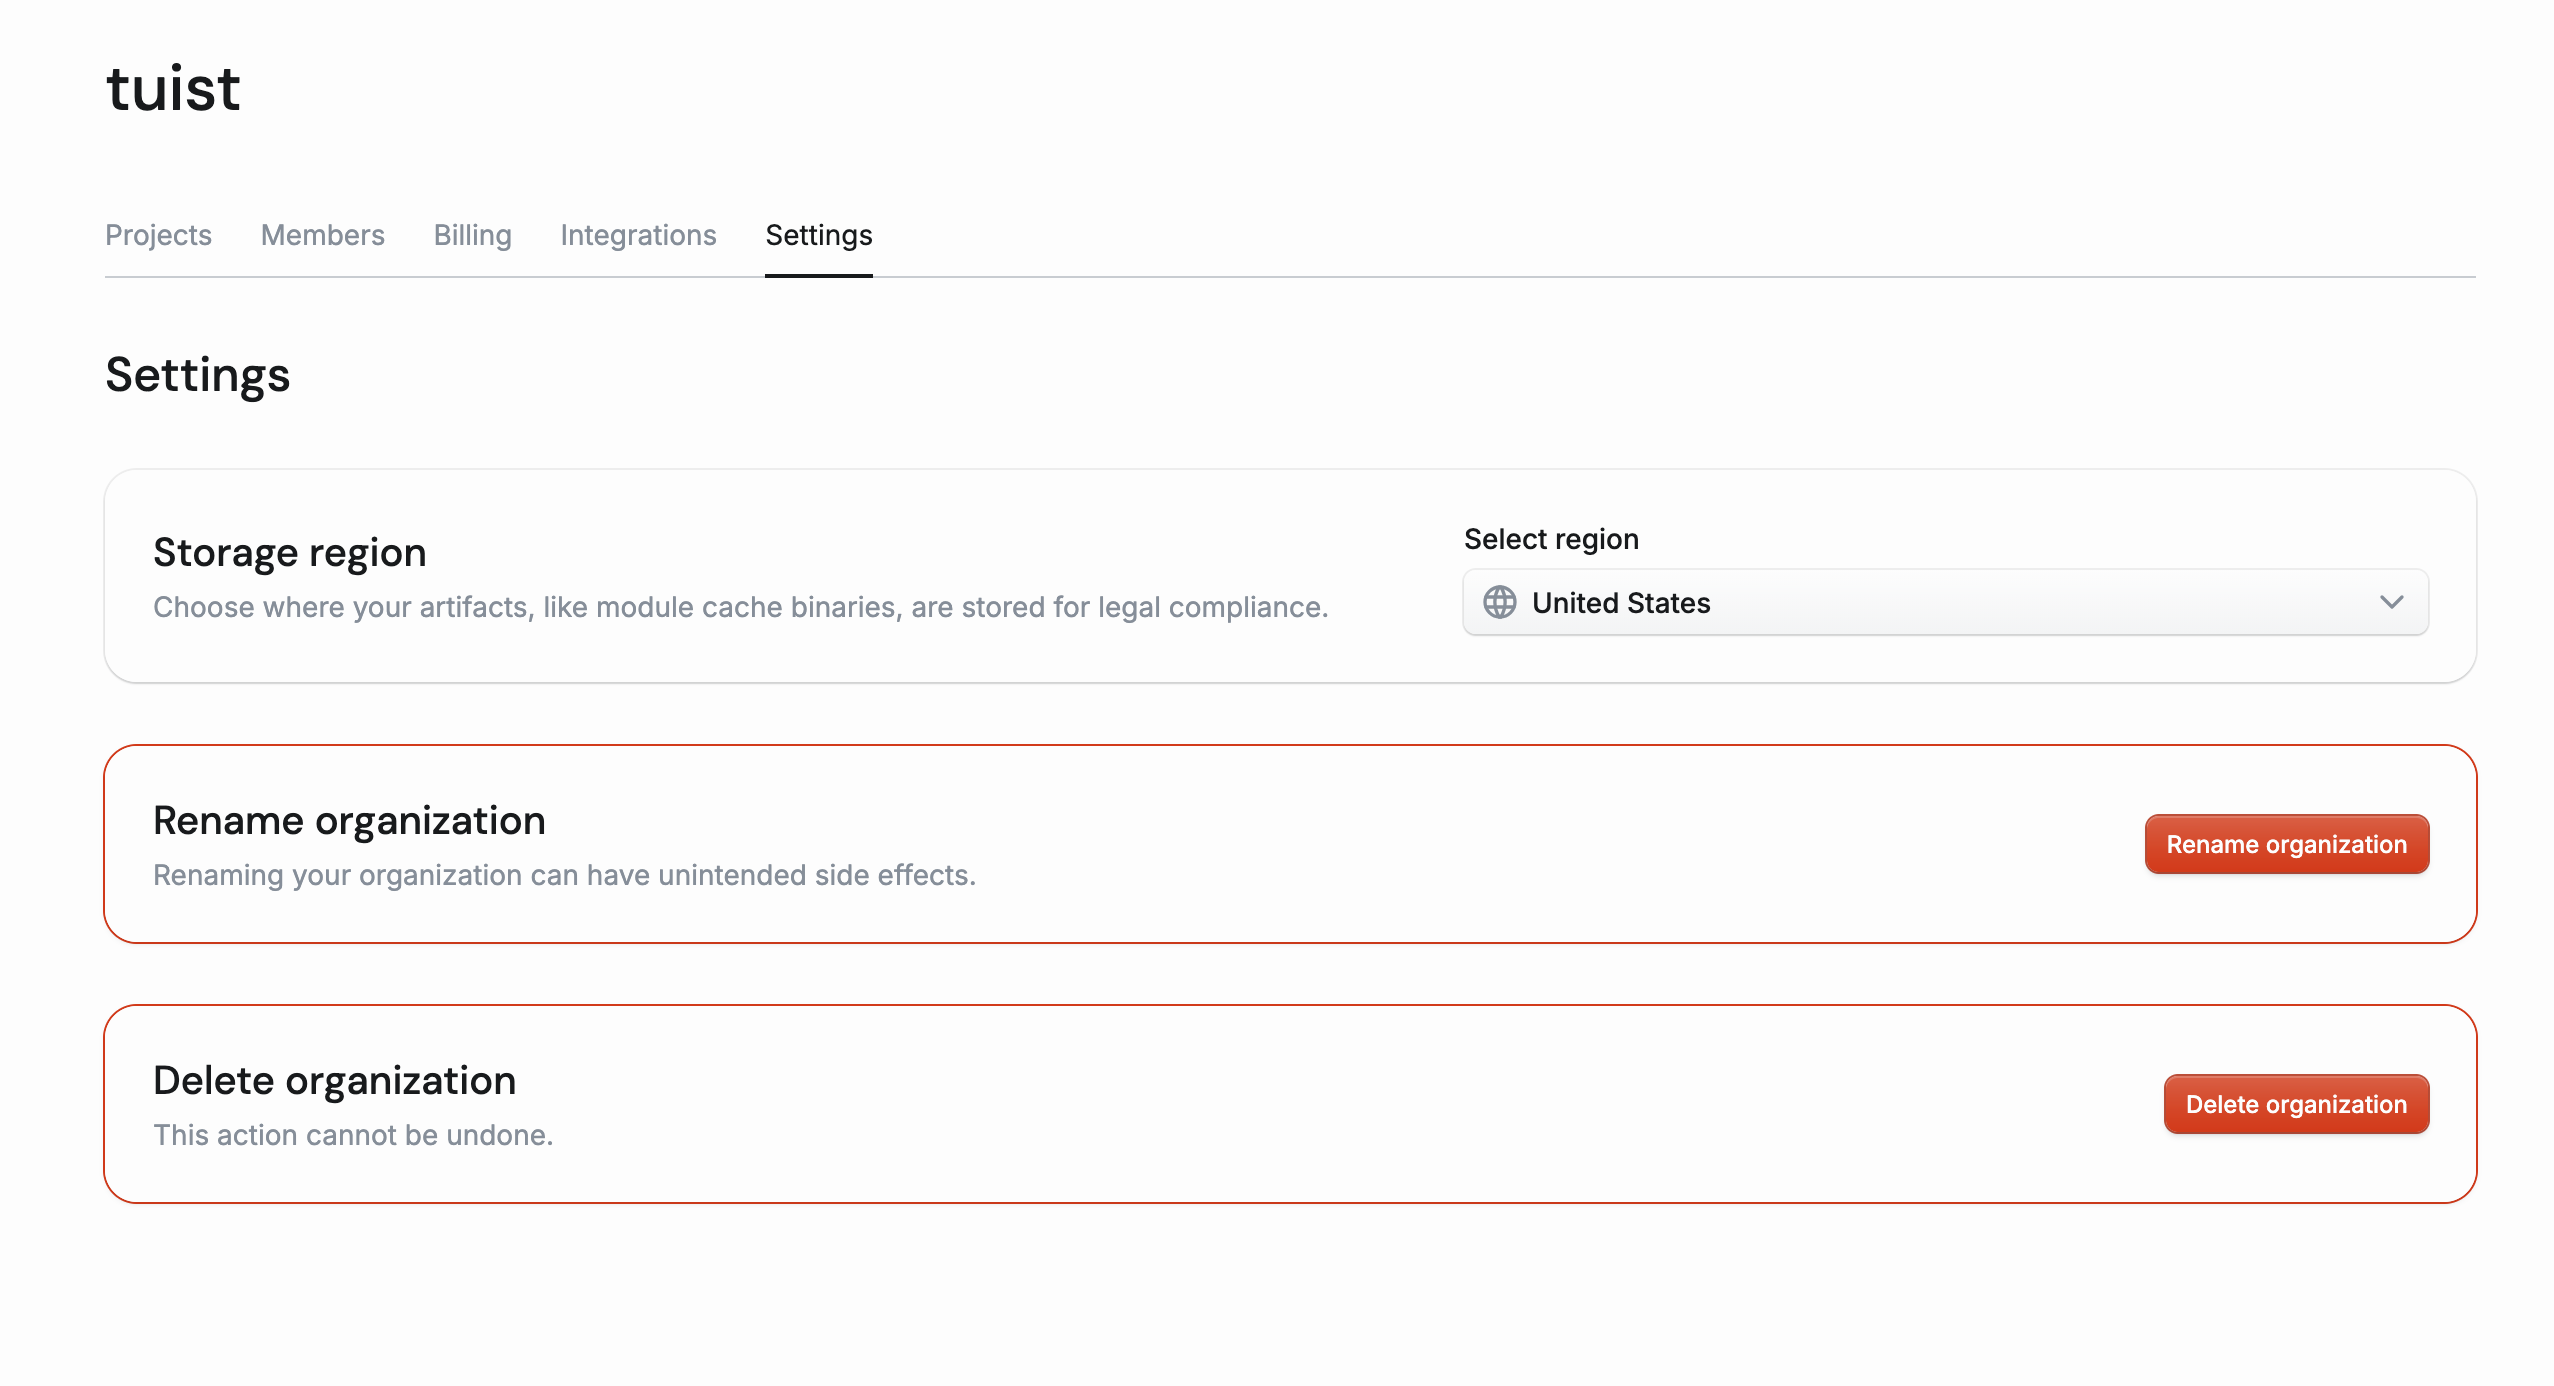Switch to the Projects tab

pos(158,236)
